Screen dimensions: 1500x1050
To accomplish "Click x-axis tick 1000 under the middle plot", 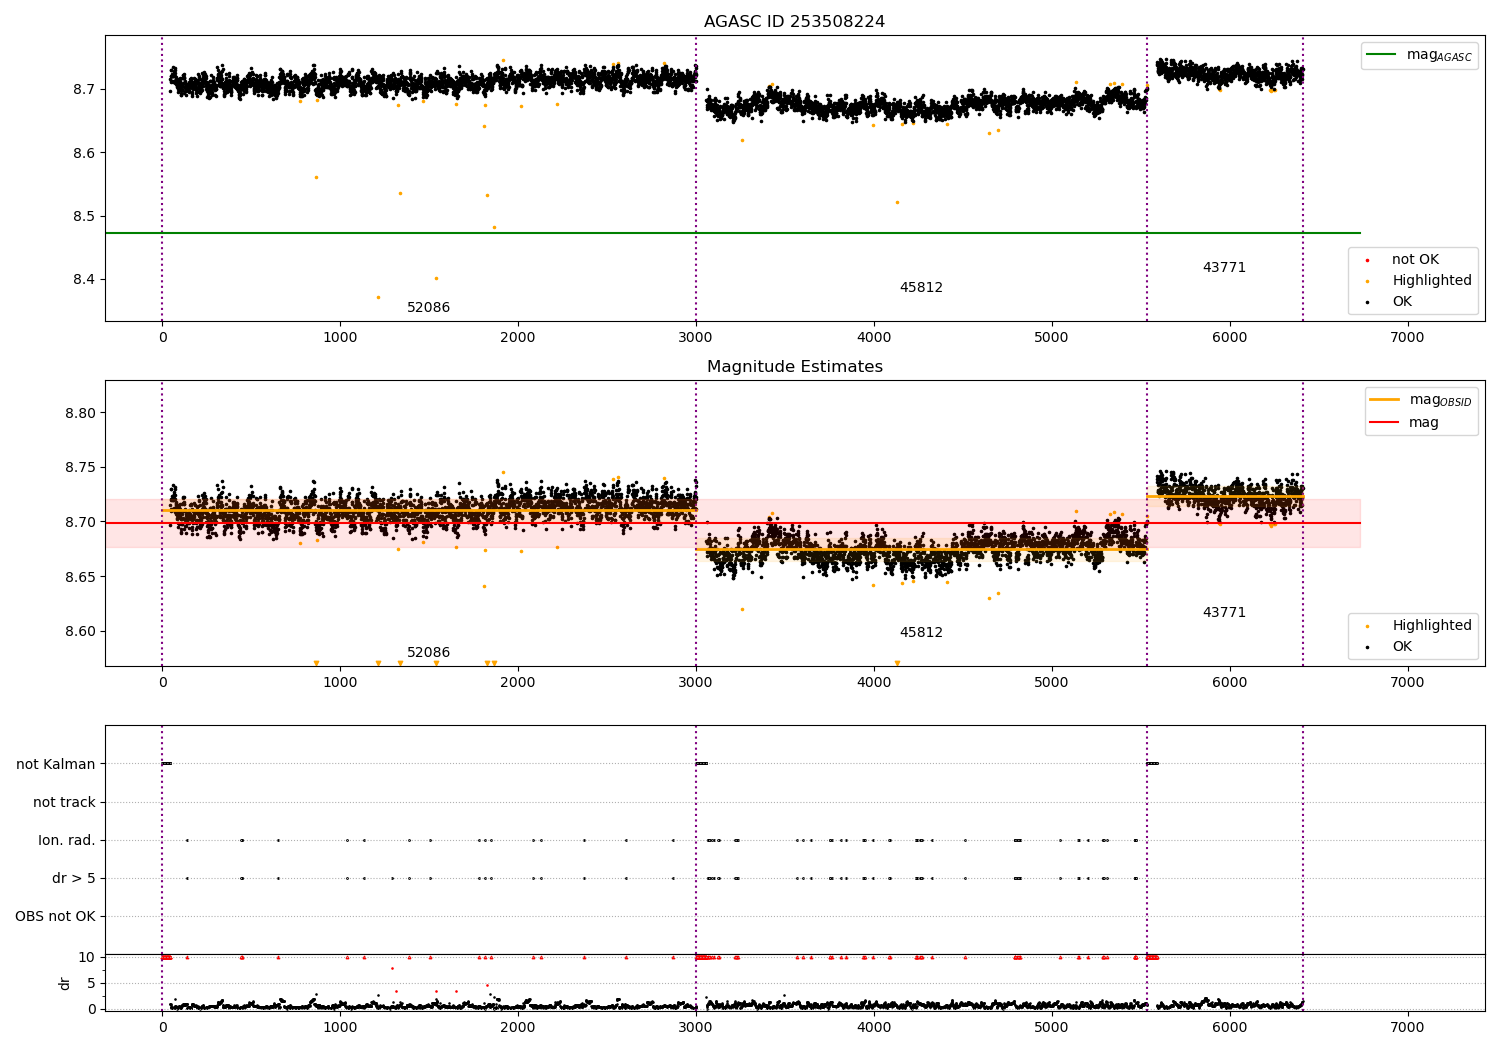I will point(340,682).
